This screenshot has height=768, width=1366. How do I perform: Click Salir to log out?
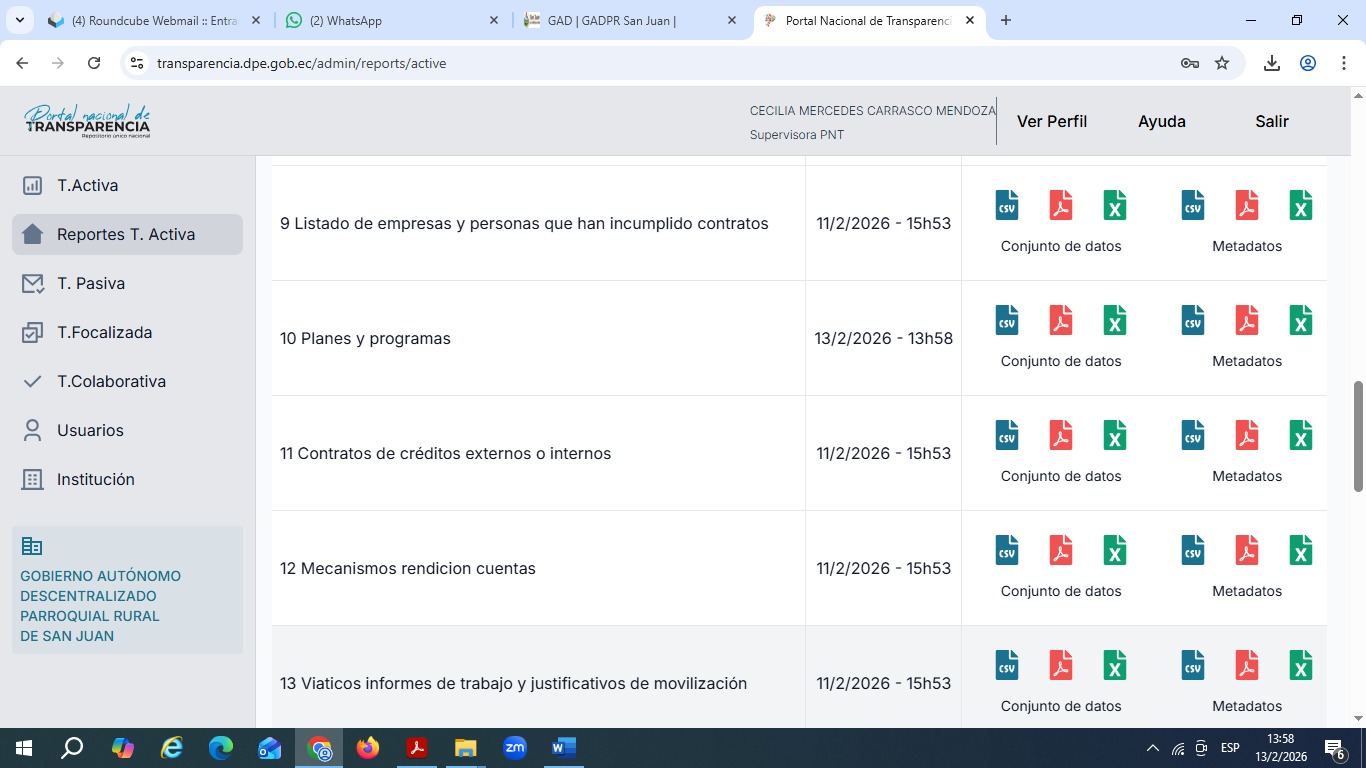tap(1272, 121)
